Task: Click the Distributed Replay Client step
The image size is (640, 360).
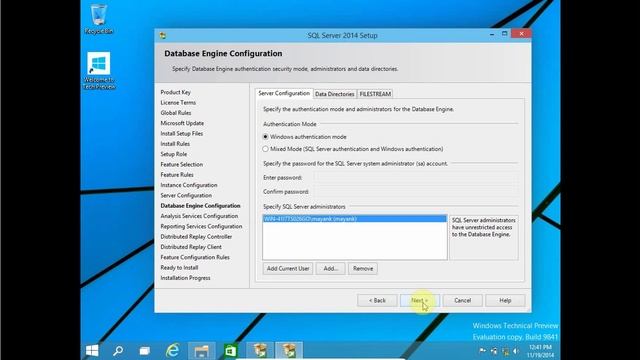Action: (x=191, y=247)
